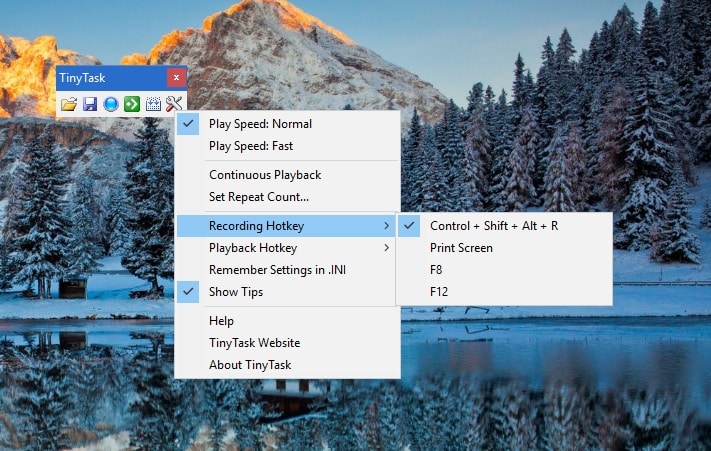The width and height of the screenshot is (711, 451).
Task: Click the Save floppy disk icon
Action: coord(90,104)
